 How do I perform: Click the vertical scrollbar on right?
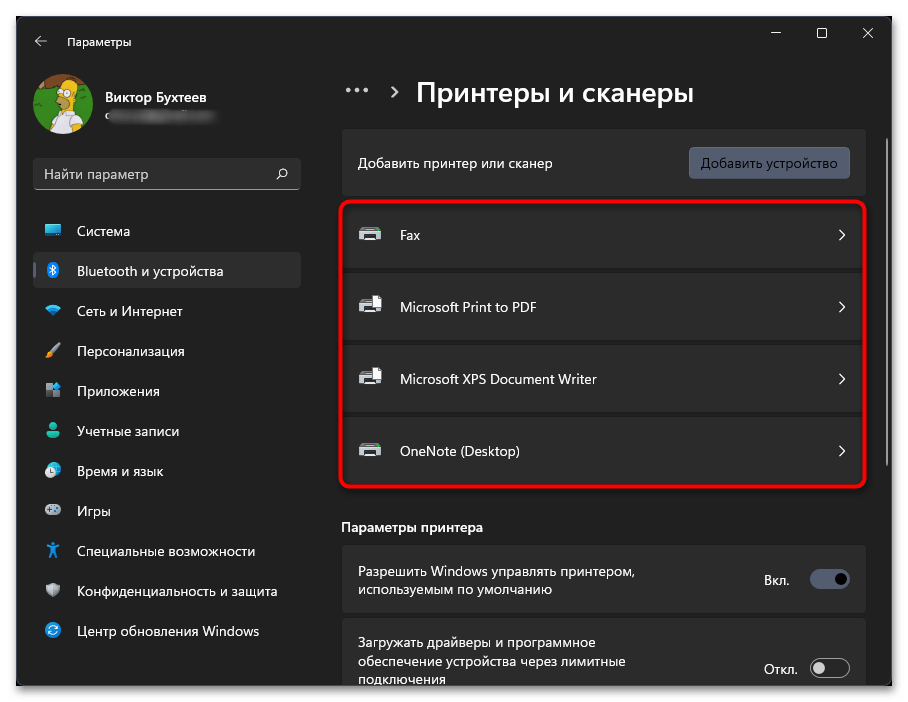[887, 301]
